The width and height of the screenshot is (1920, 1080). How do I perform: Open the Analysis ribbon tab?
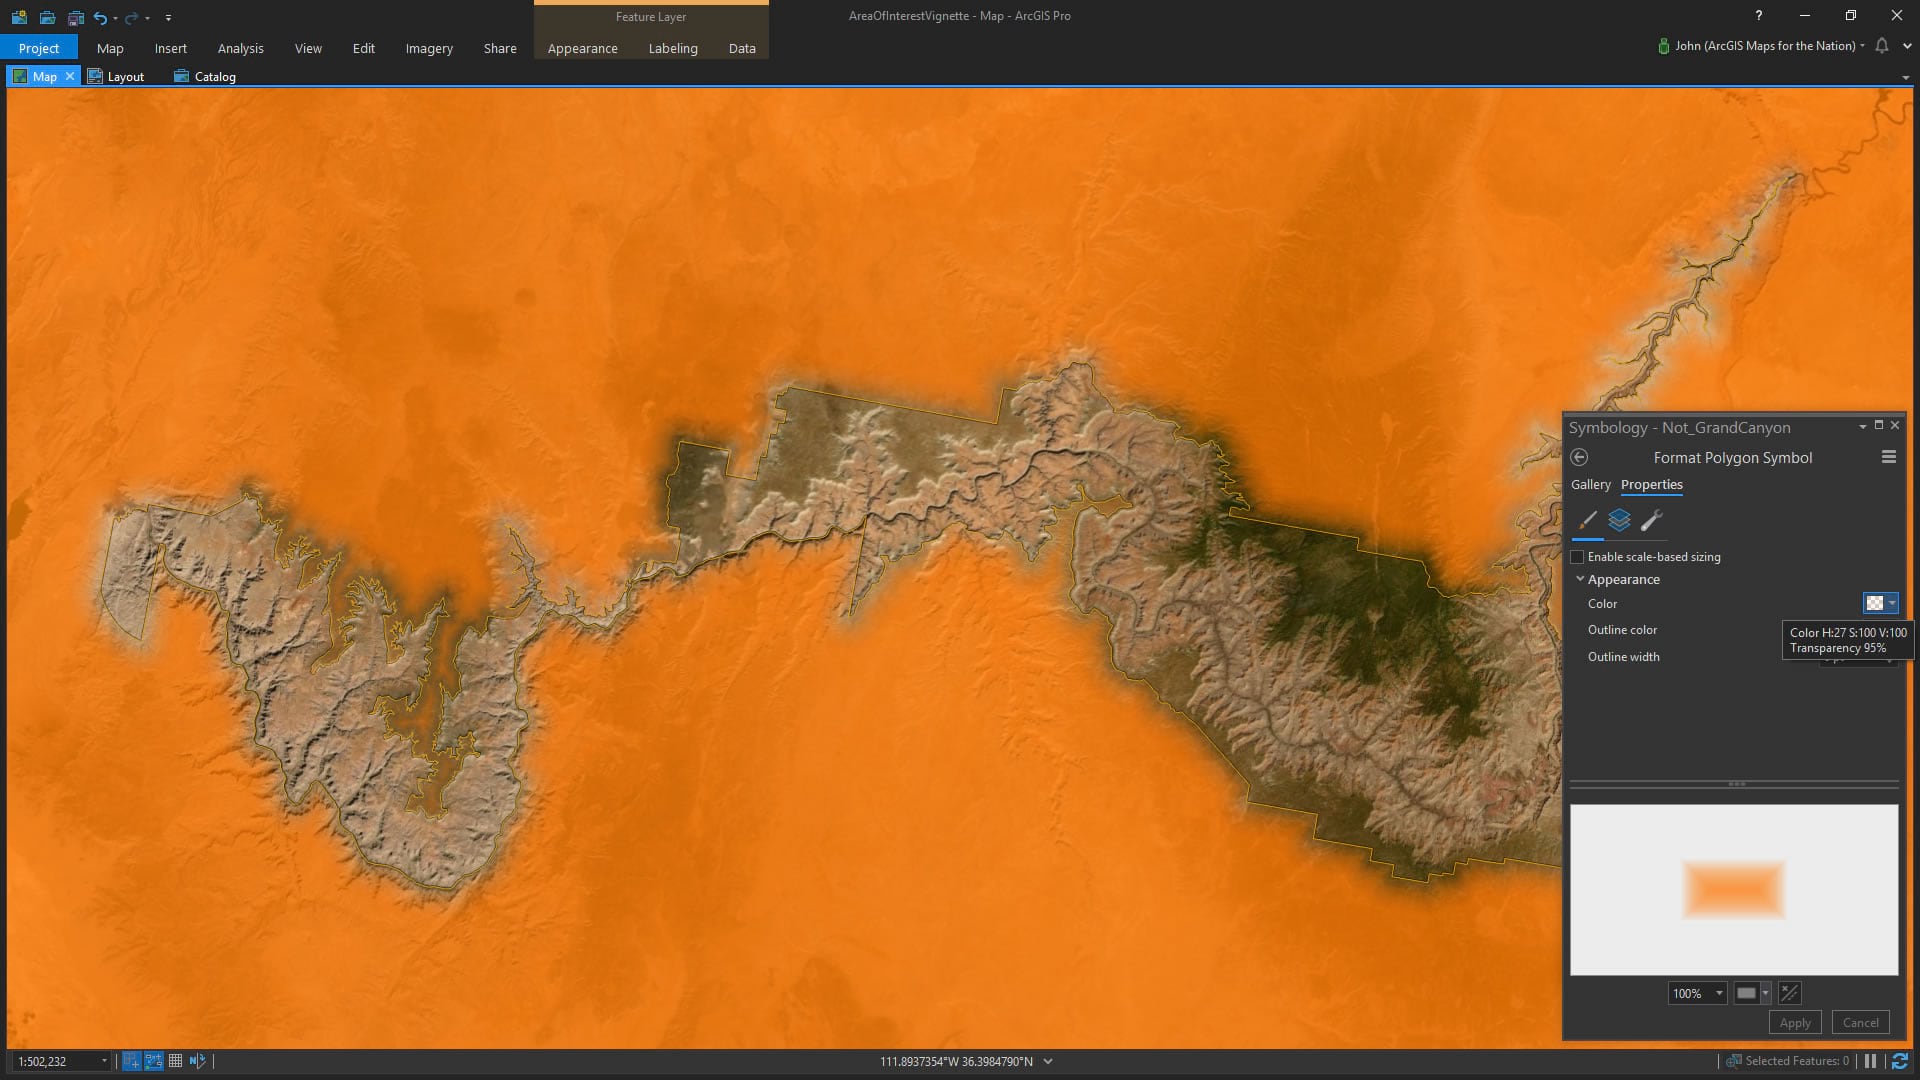tap(240, 48)
